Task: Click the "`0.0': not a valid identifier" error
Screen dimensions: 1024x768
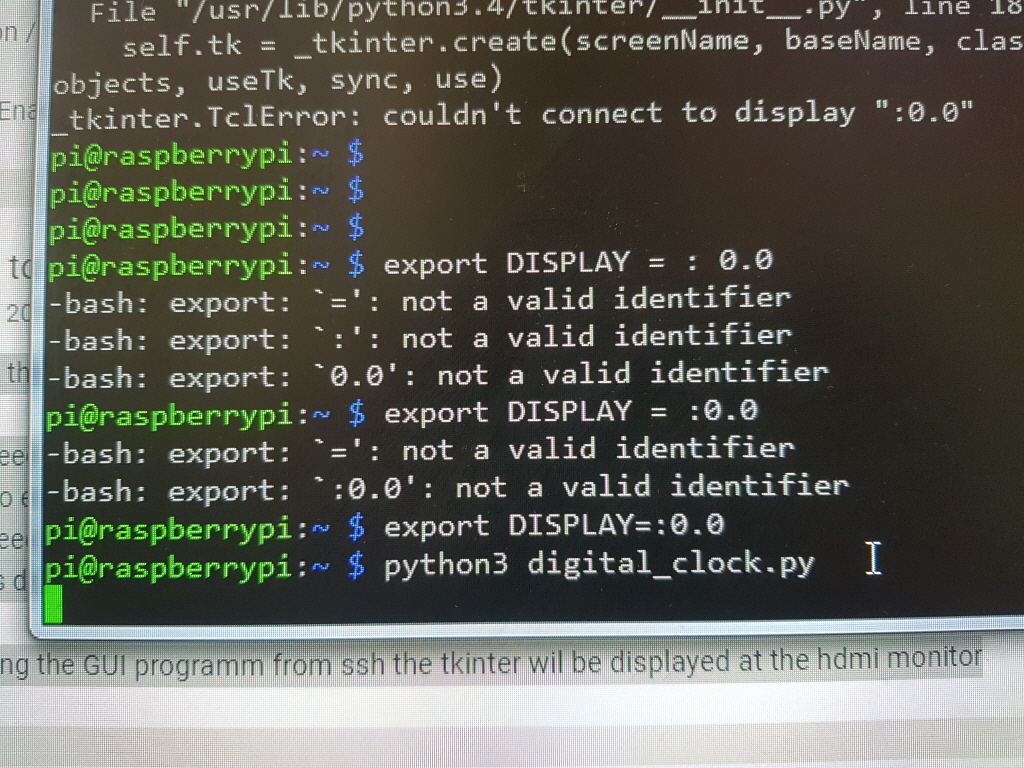Action: point(438,376)
